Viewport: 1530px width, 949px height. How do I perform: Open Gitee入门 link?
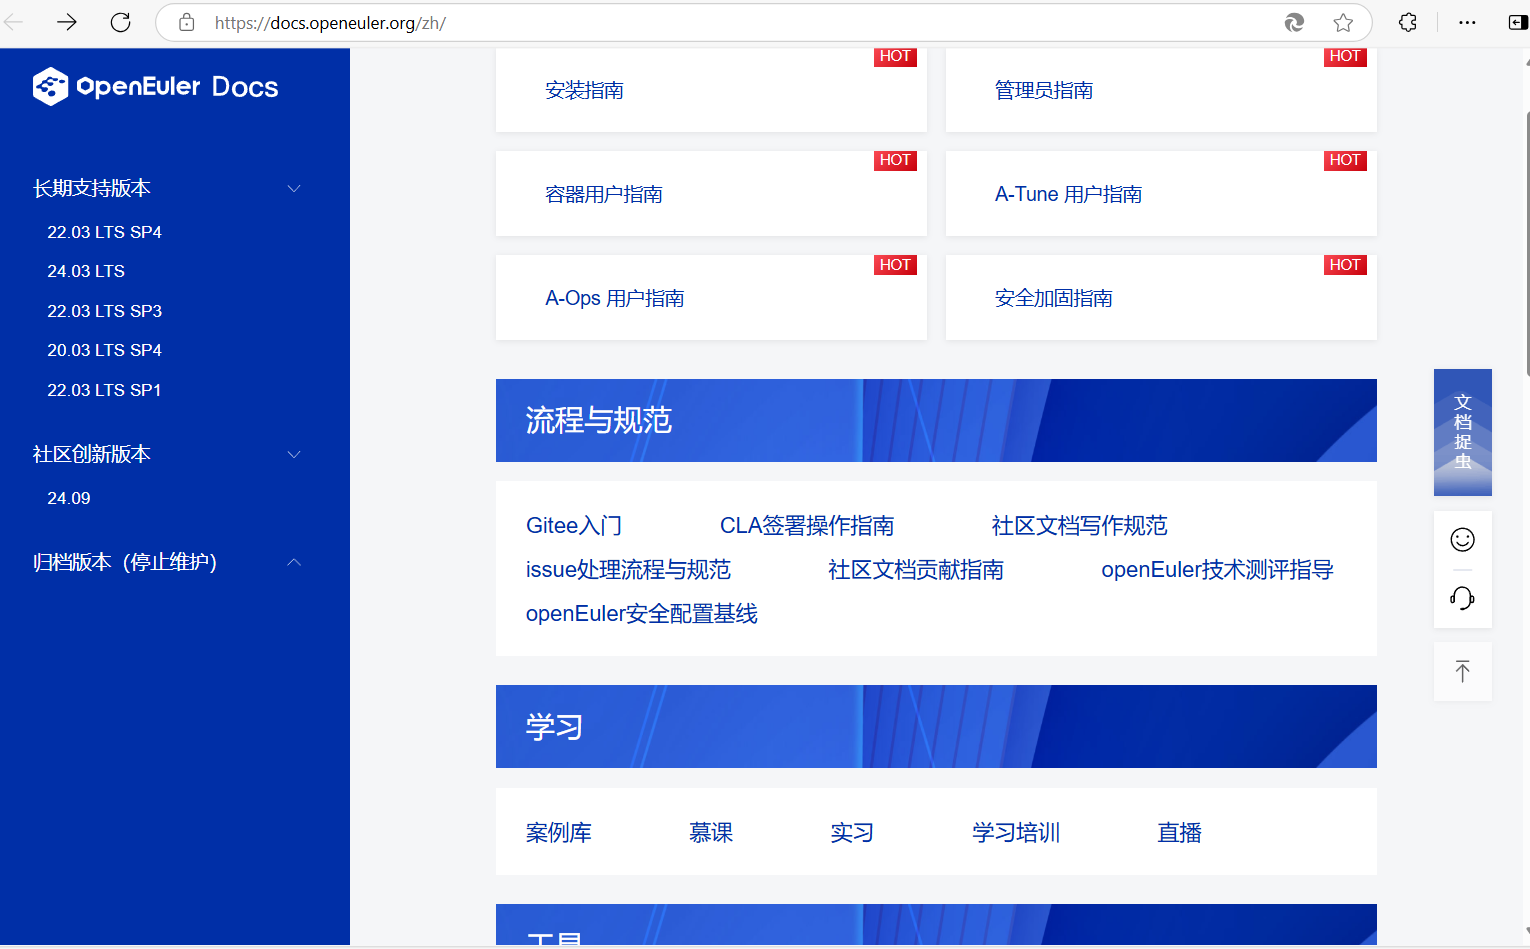(574, 526)
